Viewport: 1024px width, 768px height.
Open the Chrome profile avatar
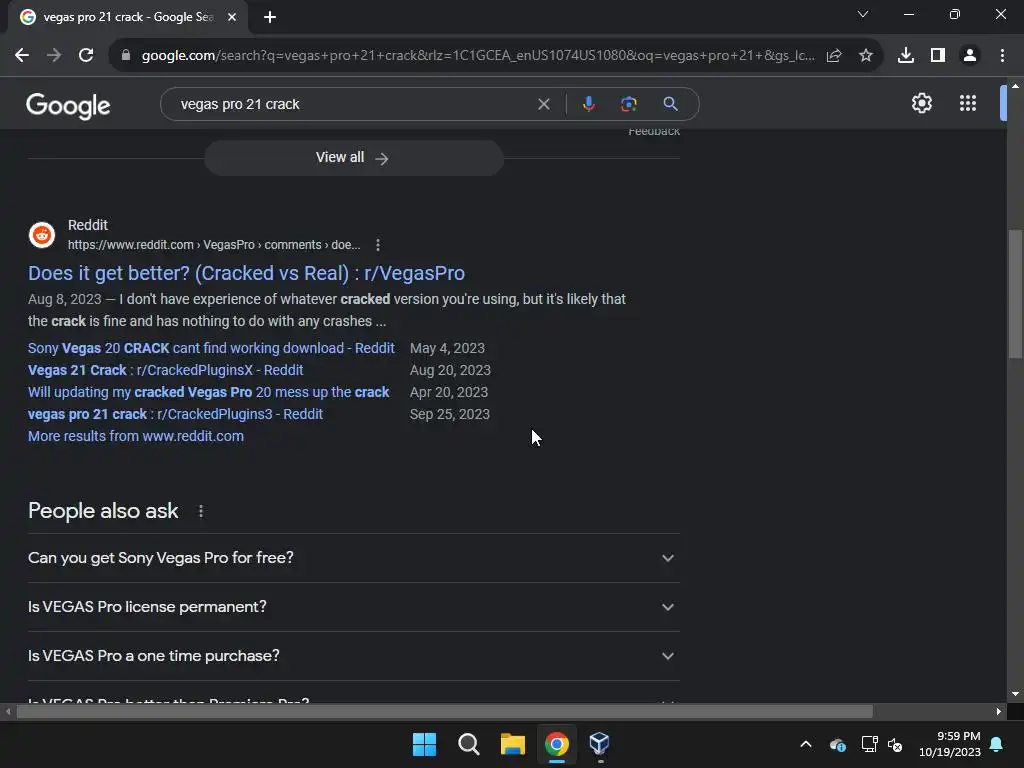coord(970,56)
